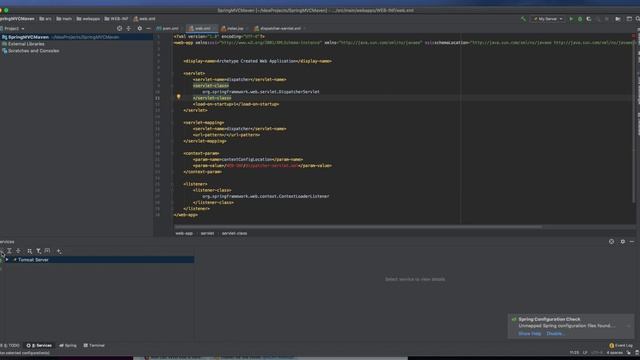Viewport: 640px width, 360px height.
Task: Open the My Server run configuration dropdown
Action: tap(548, 19)
